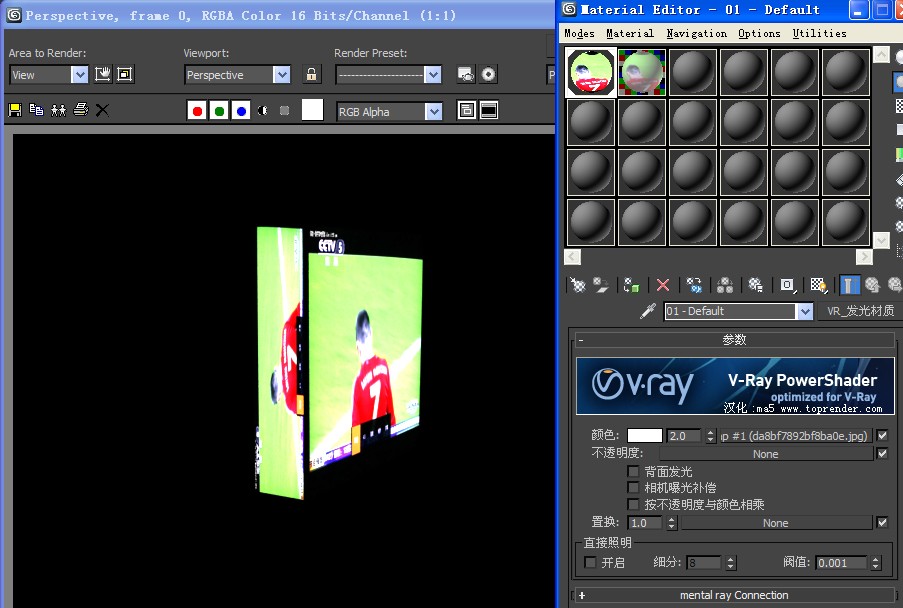This screenshot has width=903, height=608.
Task: Click the 不透明度 None map button
Action: point(765,454)
